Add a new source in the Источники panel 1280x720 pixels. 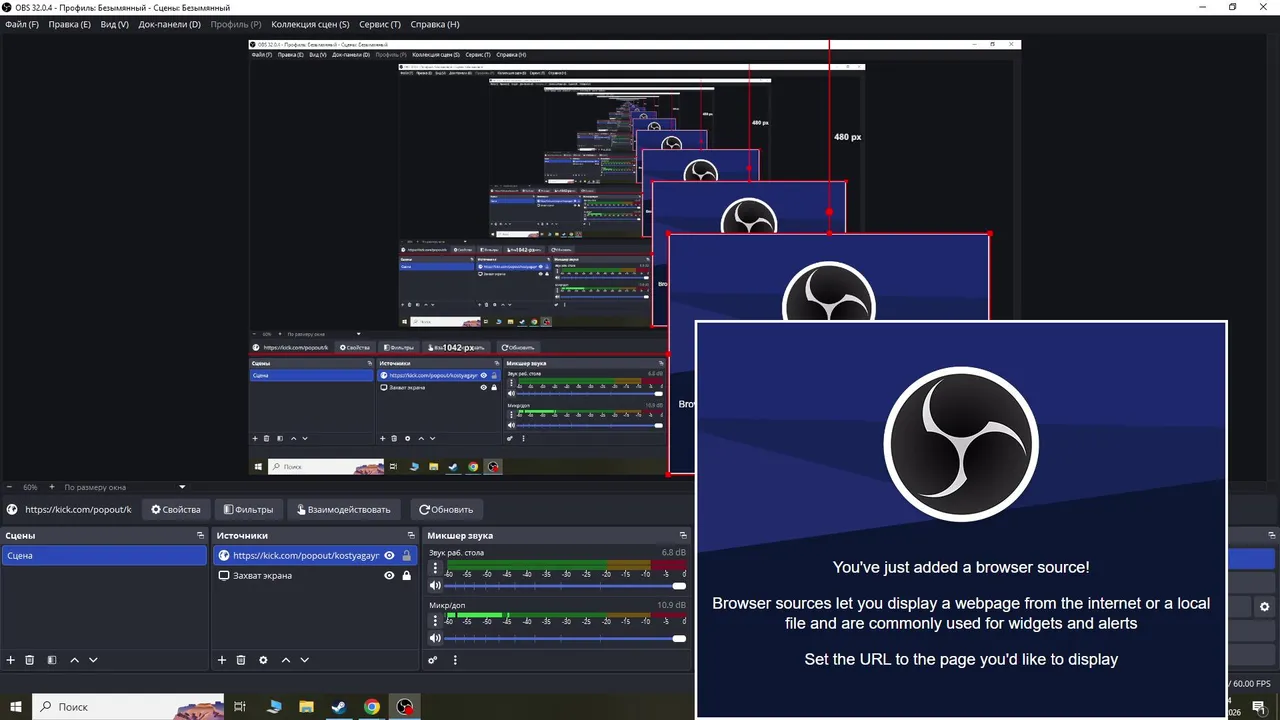tap(222, 660)
